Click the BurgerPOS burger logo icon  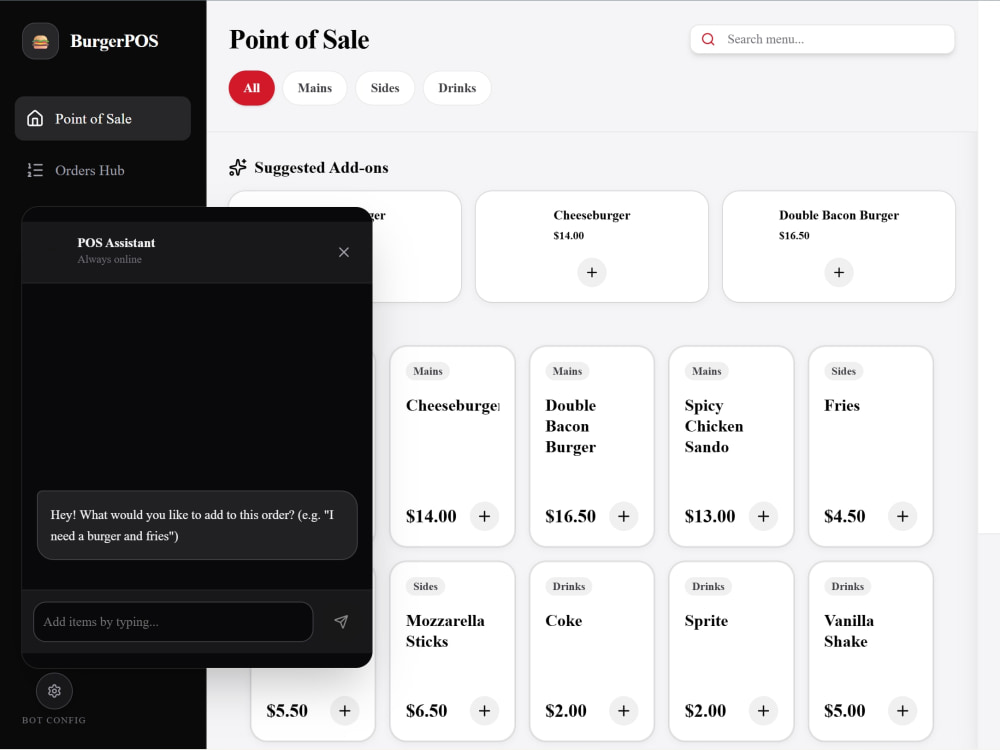(x=40, y=41)
